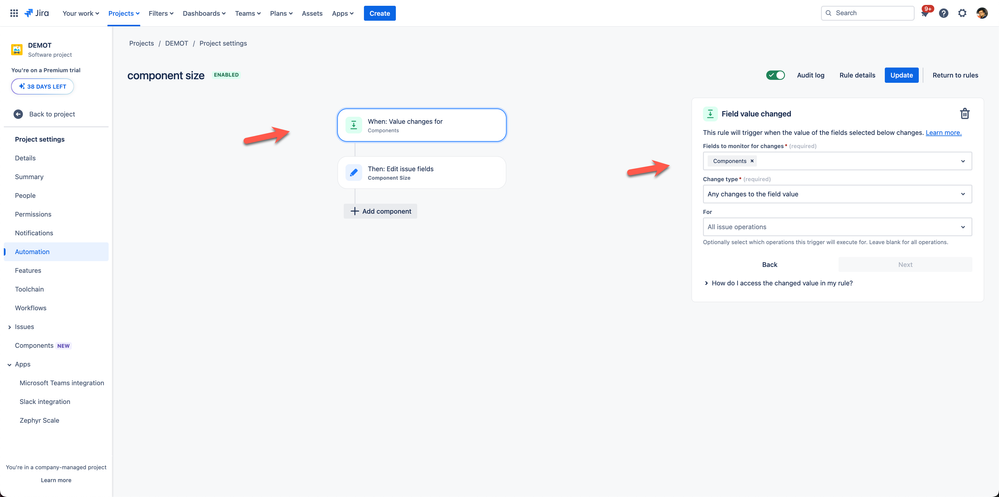Click the Project settings breadcrumb
999x497 pixels.
tap(223, 43)
